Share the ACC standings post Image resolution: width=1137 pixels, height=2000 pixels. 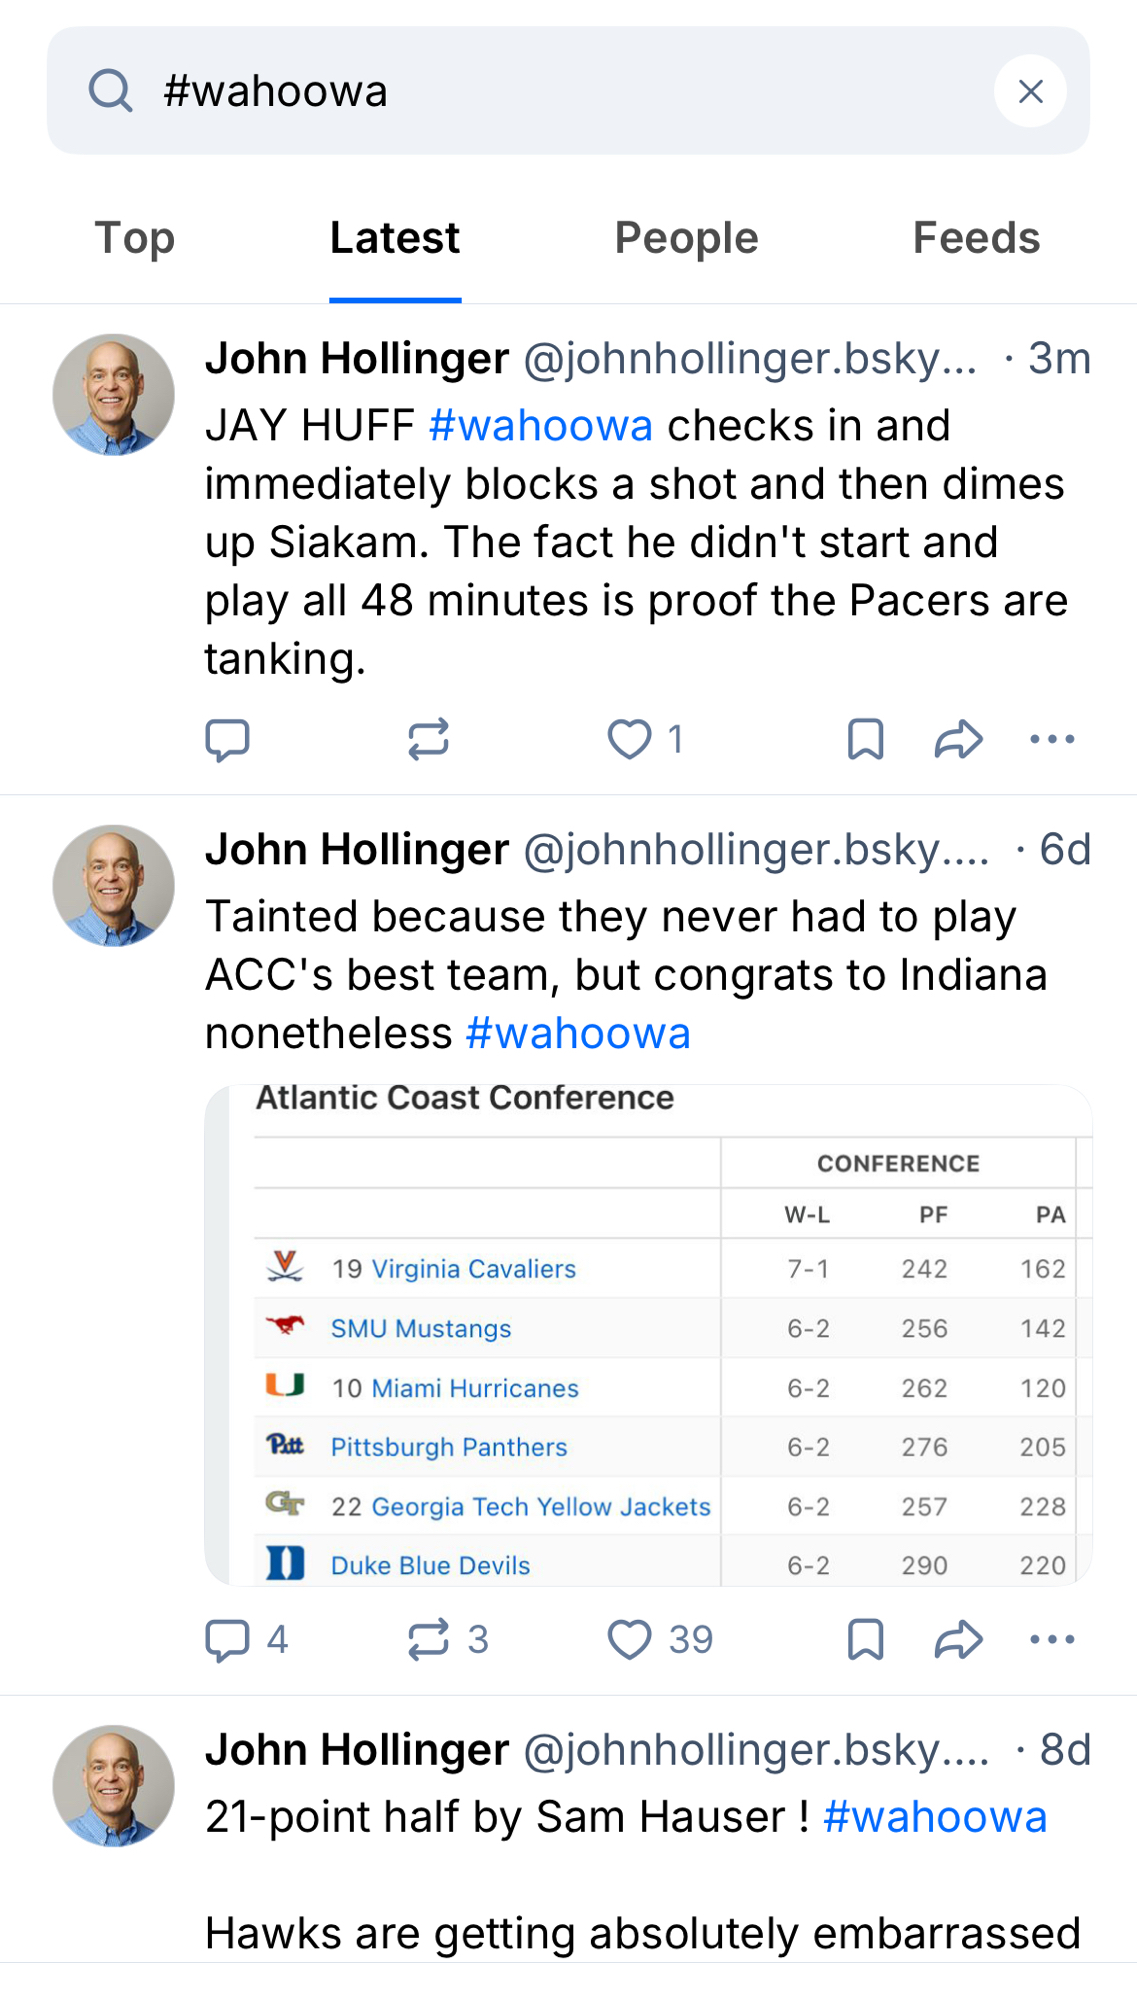click(x=958, y=1640)
